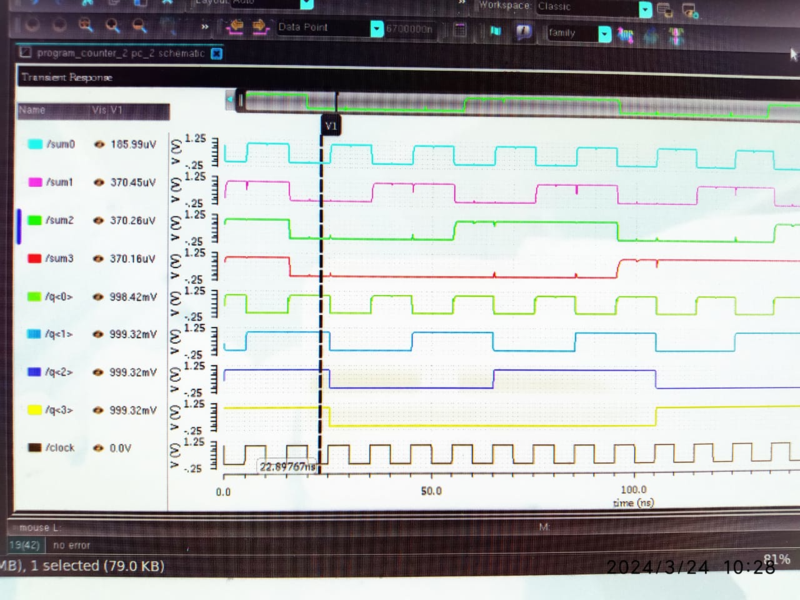
Task: Click the zoom fit magnifier icon
Action: pos(86,24)
